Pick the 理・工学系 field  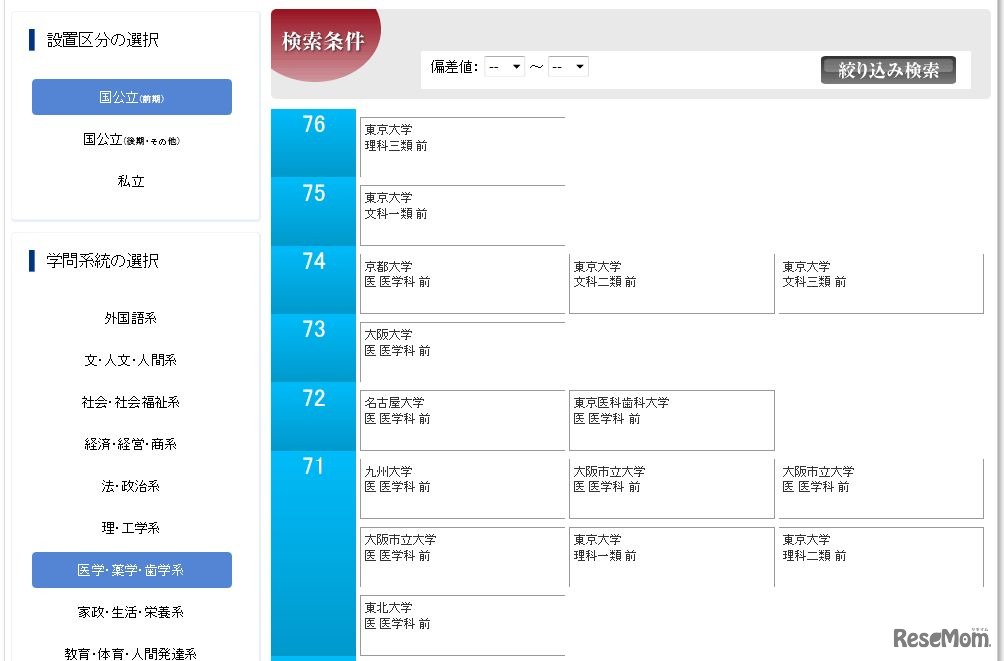(131, 528)
